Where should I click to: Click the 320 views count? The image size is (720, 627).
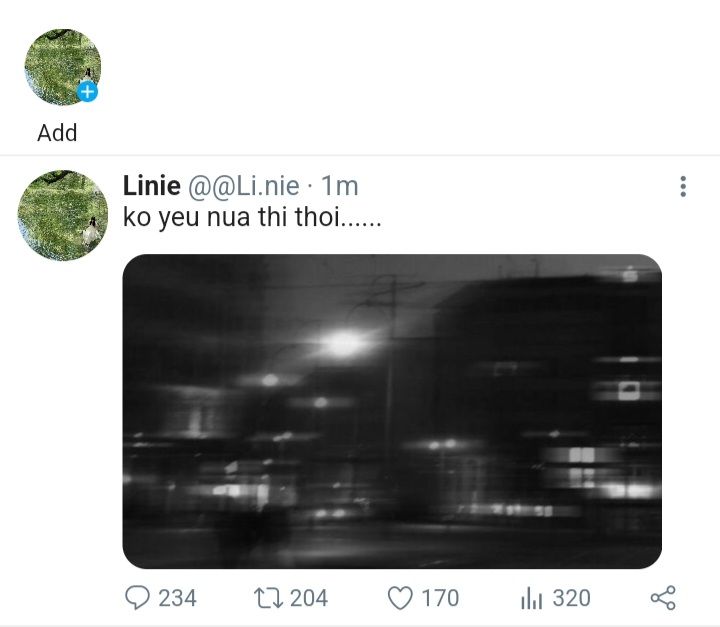tap(572, 598)
